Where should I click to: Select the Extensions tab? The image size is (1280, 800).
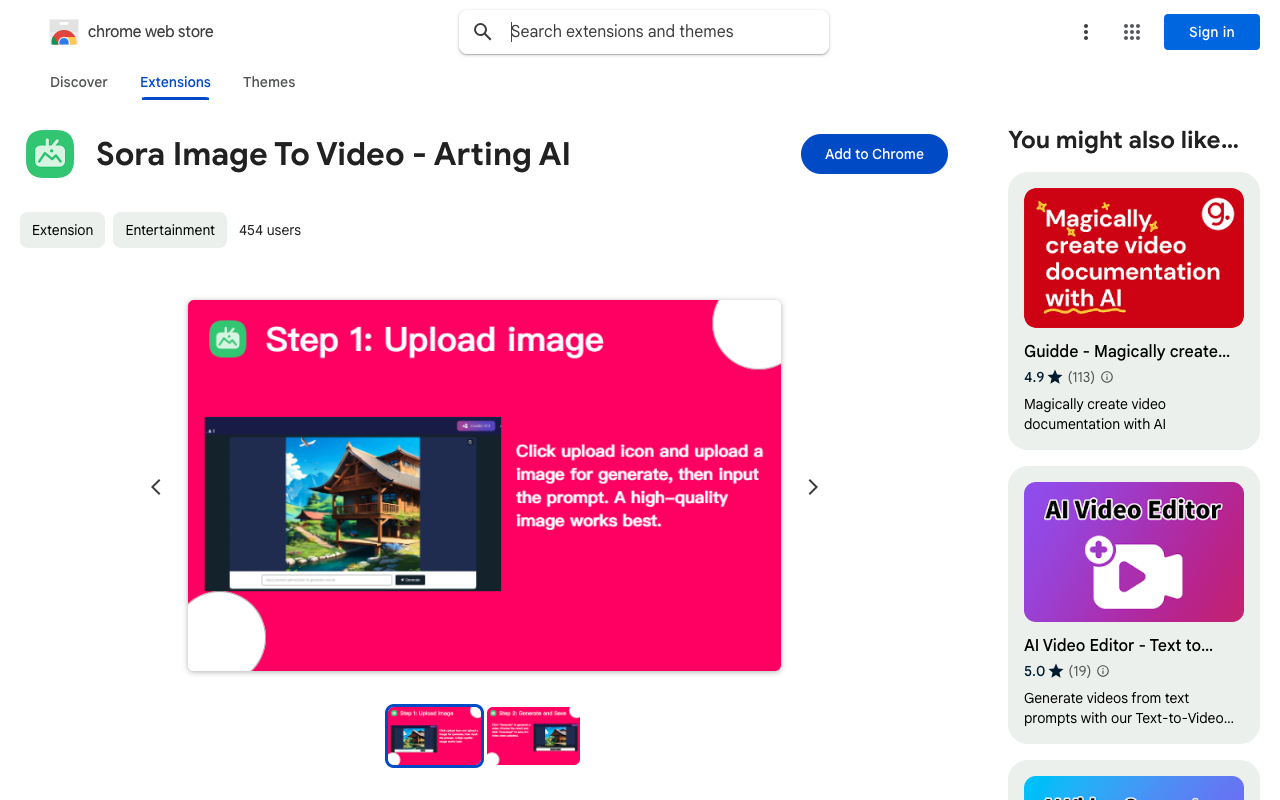pyautogui.click(x=175, y=82)
